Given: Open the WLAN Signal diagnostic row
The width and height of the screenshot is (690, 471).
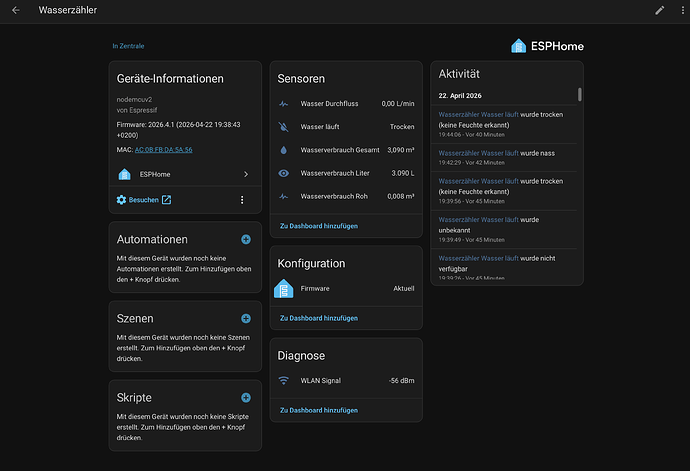Looking at the screenshot, I should pyautogui.click(x=346, y=381).
